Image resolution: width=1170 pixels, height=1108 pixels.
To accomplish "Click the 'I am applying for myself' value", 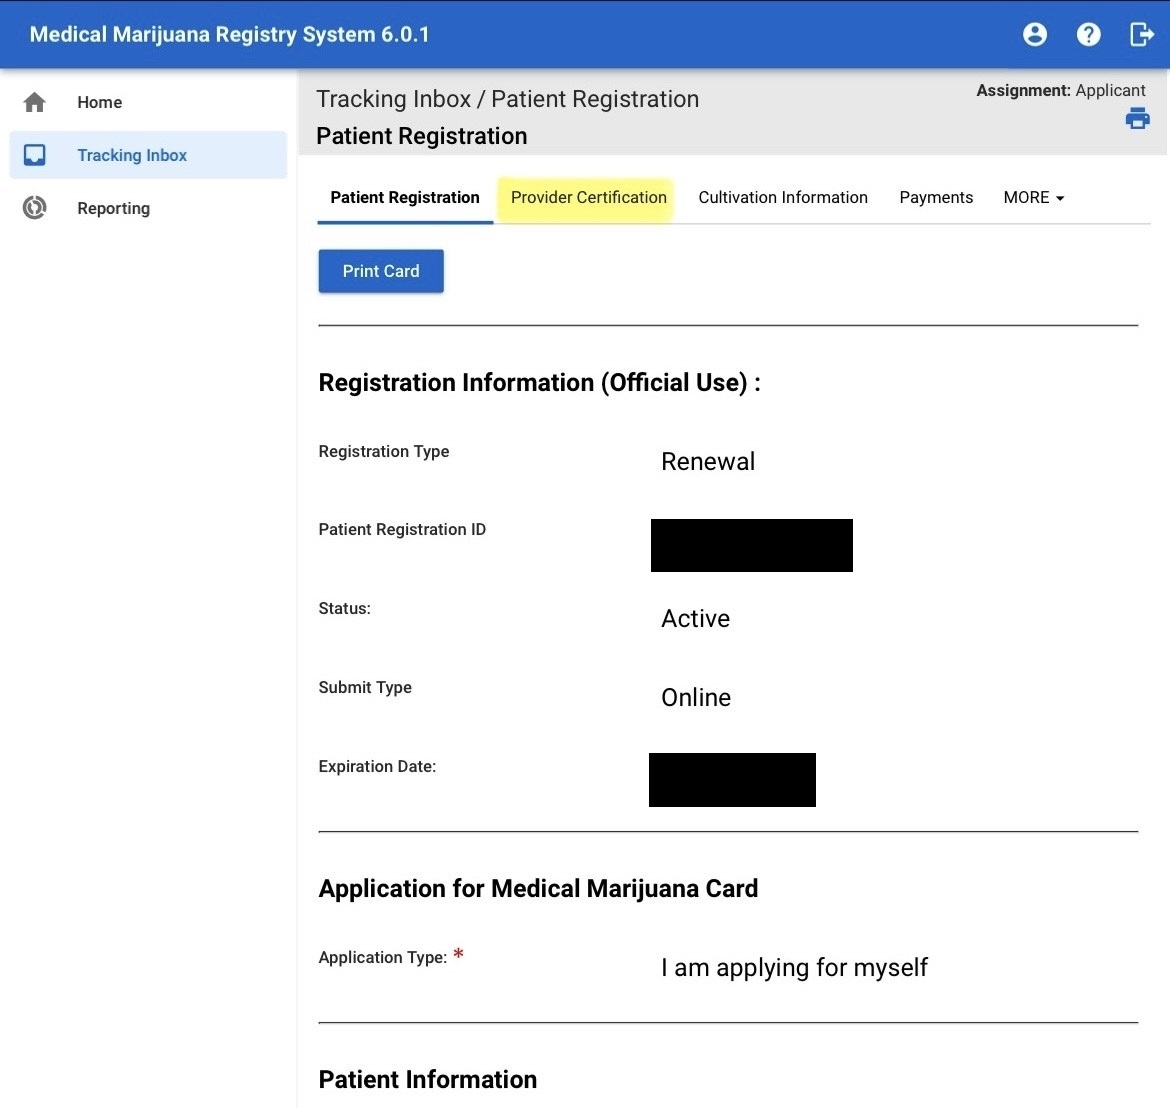I will click(794, 968).
